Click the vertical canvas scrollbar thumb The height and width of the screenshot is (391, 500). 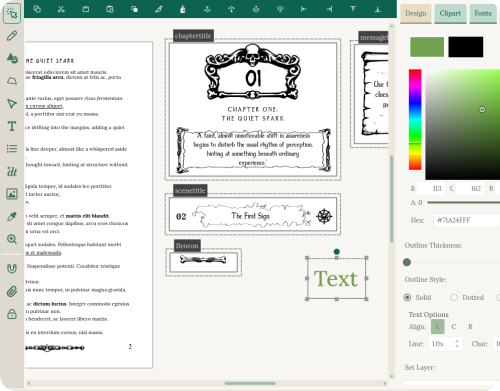pos(392,199)
